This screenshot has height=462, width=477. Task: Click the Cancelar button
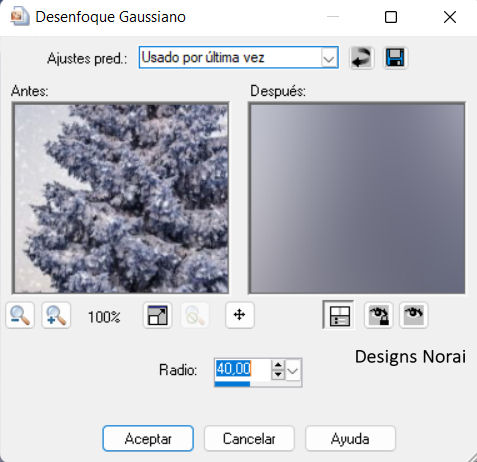click(249, 438)
